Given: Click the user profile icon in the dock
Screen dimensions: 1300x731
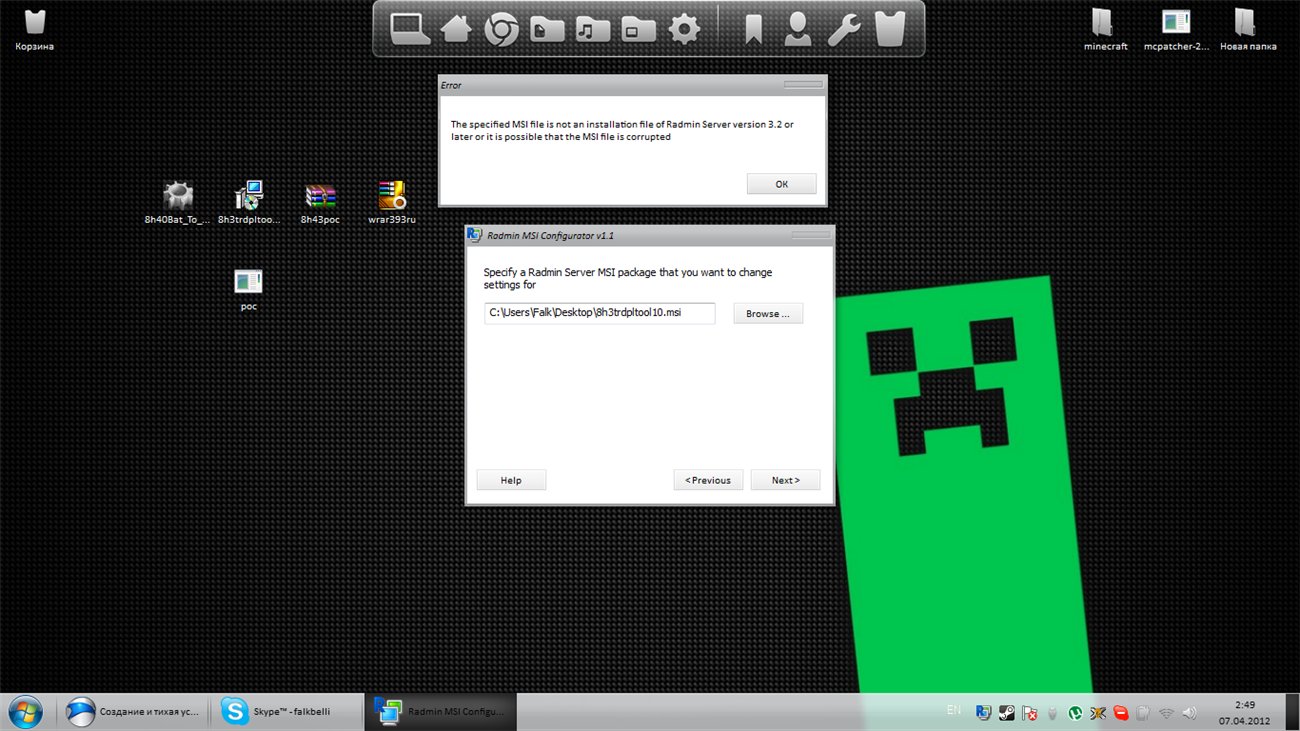Looking at the screenshot, I should pyautogui.click(x=798, y=29).
